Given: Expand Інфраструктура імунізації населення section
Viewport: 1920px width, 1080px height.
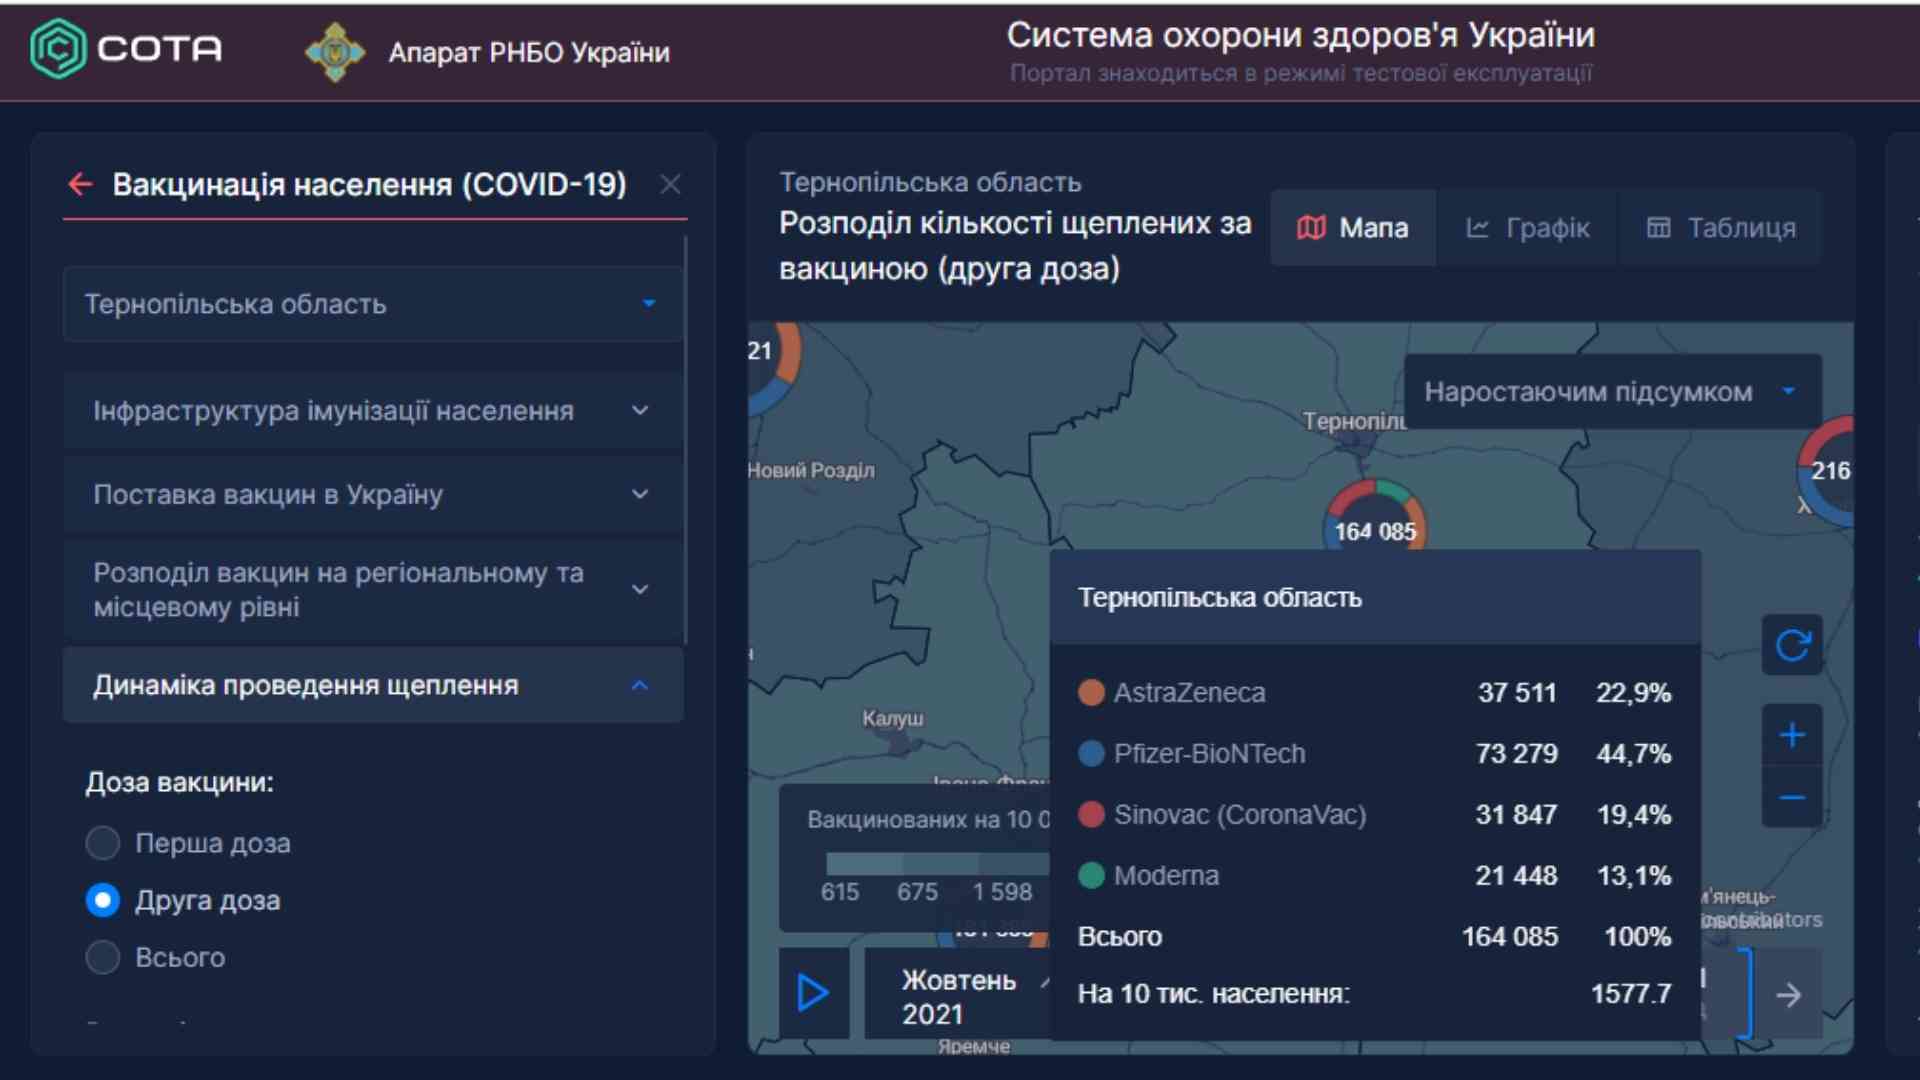Looking at the screenshot, I should 372,411.
